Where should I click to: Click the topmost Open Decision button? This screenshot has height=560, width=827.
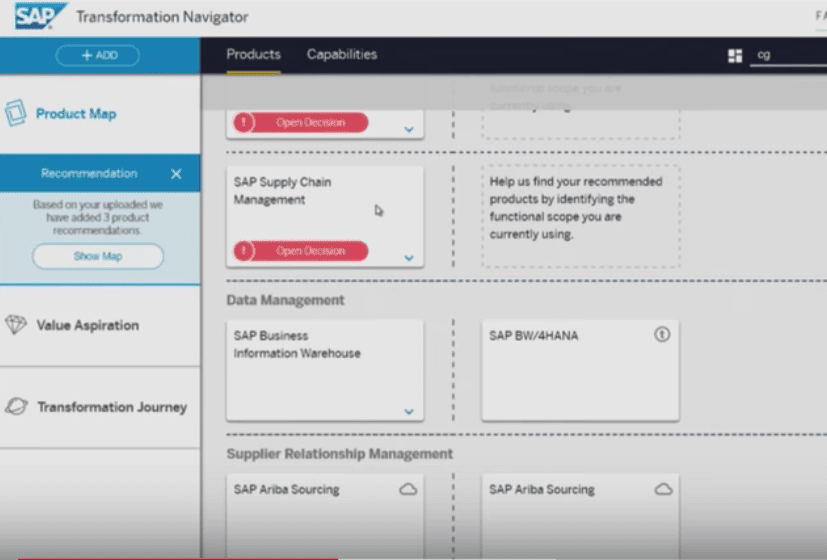click(x=301, y=122)
